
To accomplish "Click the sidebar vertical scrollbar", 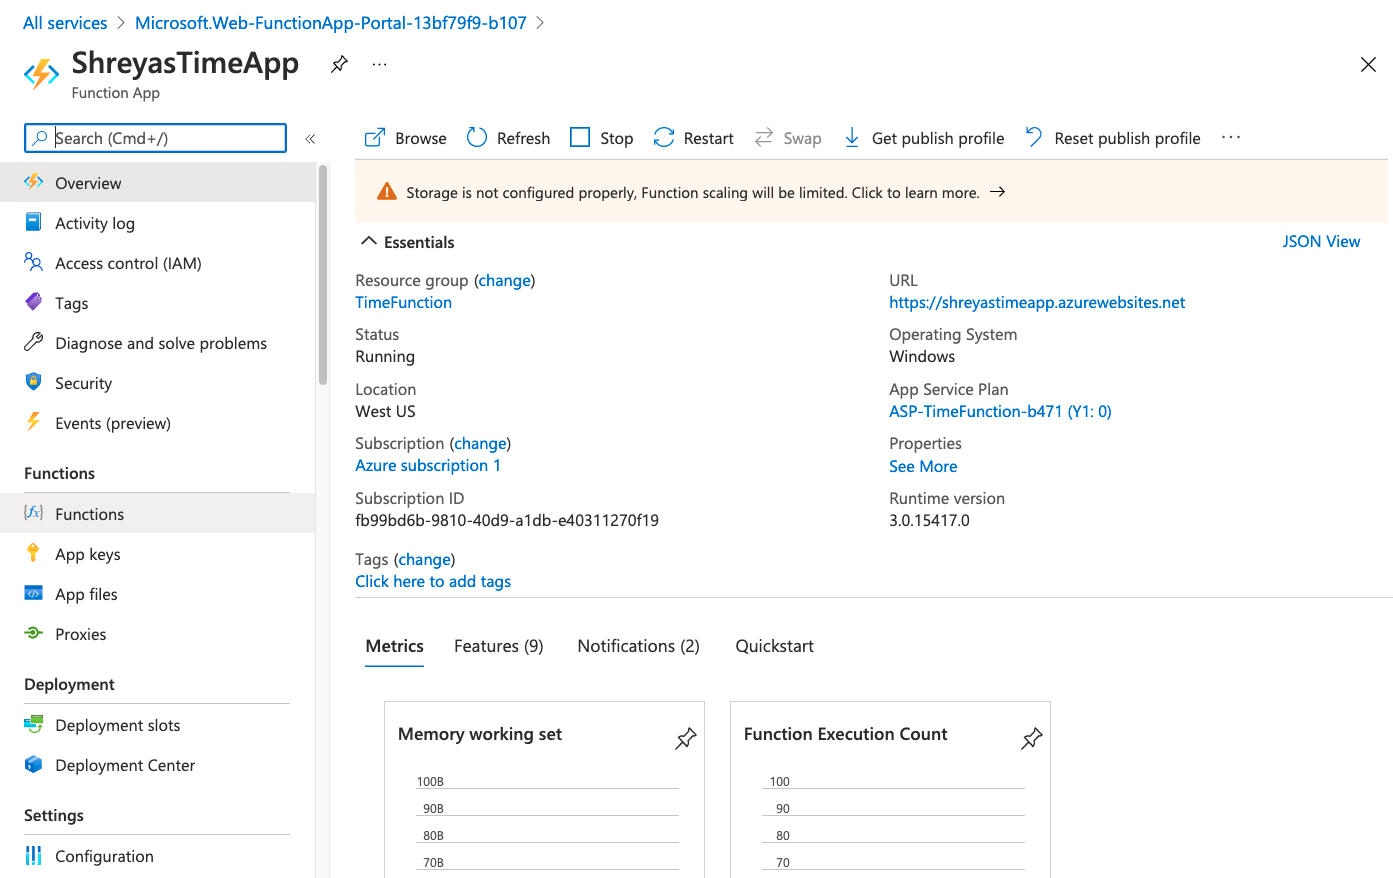I will click(x=322, y=275).
